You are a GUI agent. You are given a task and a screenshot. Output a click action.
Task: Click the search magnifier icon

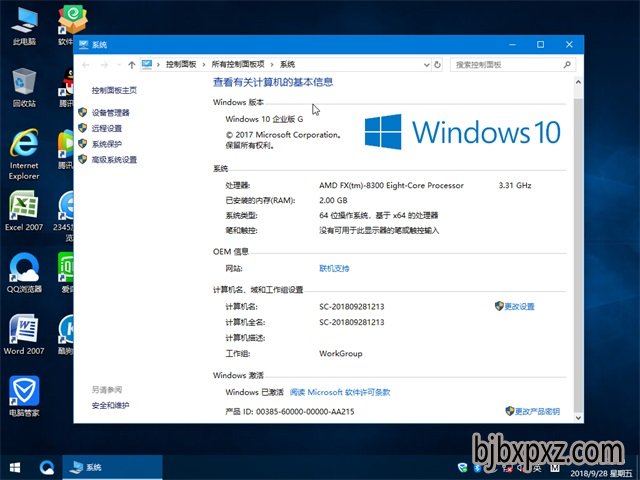point(567,64)
